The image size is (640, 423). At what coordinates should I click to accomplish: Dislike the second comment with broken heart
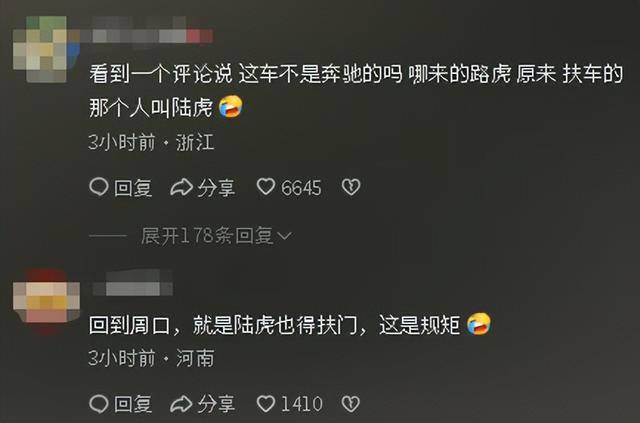[x=351, y=404]
